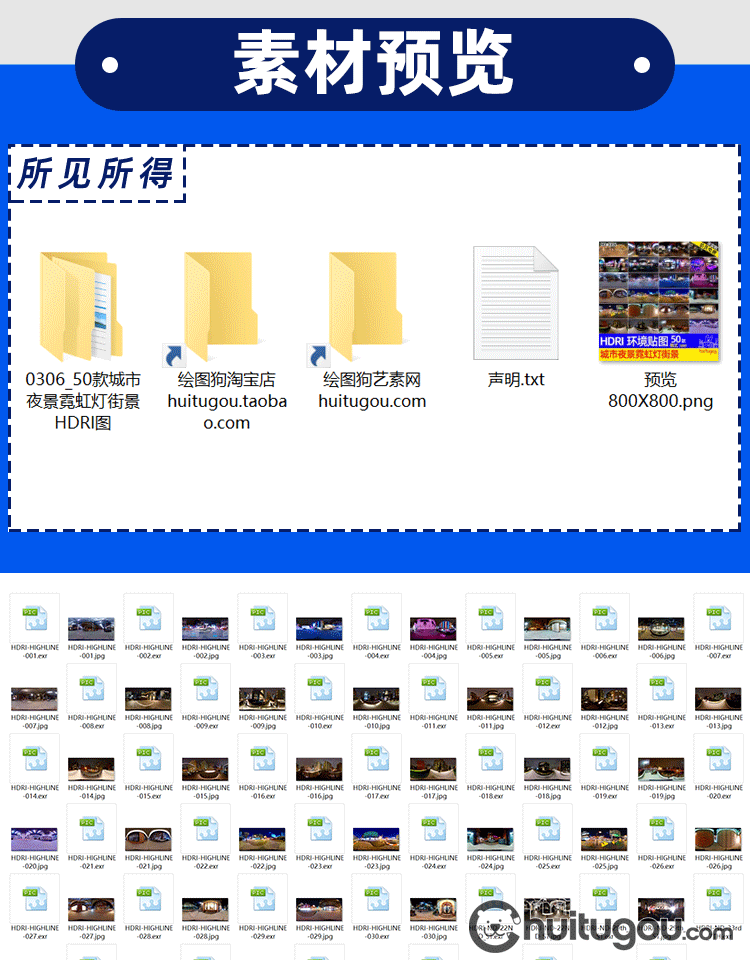The width and height of the screenshot is (750, 960).
Task: Open the HDRI-HIGHLINE-005.jpg thumbnail
Action: 547,629
